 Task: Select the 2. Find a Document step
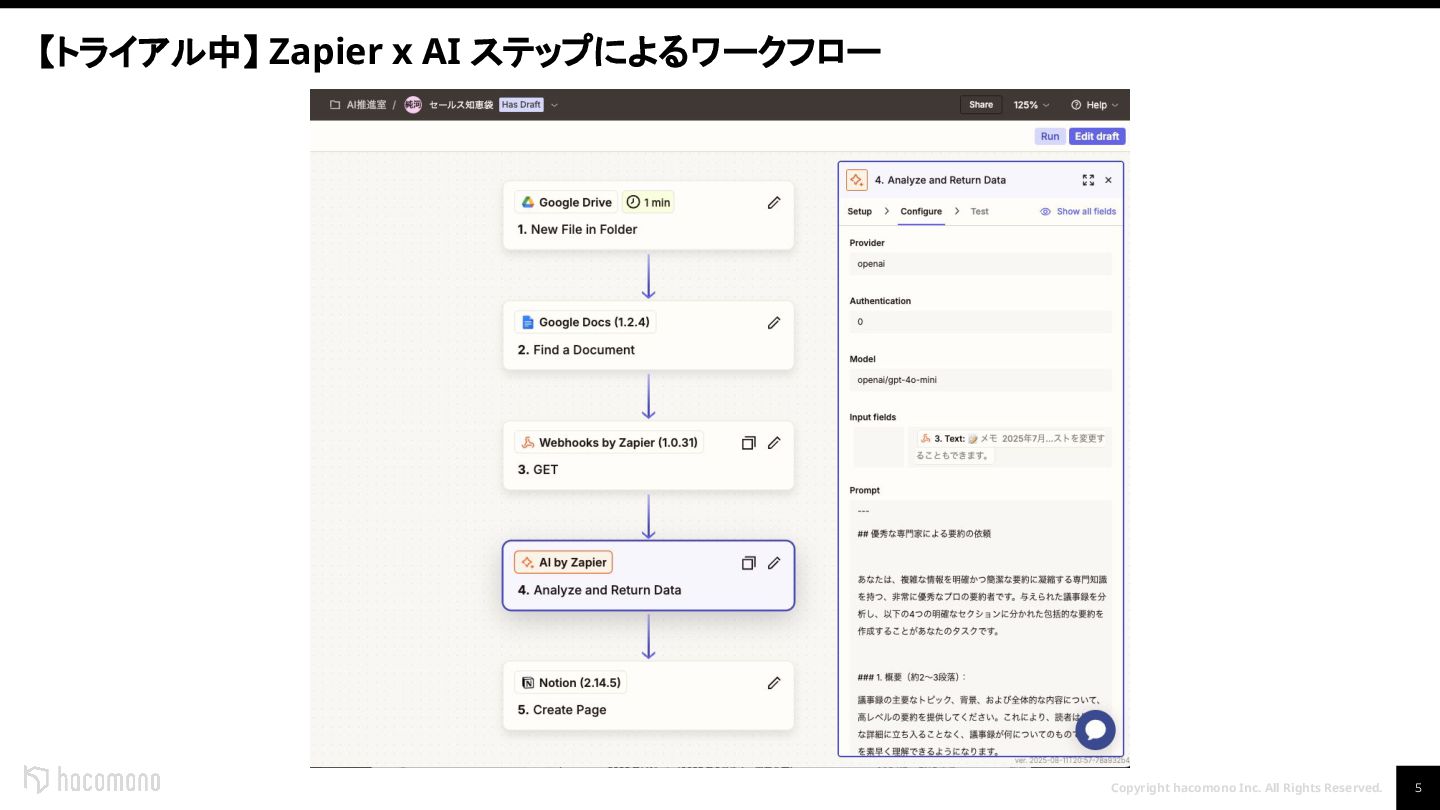[648, 335]
